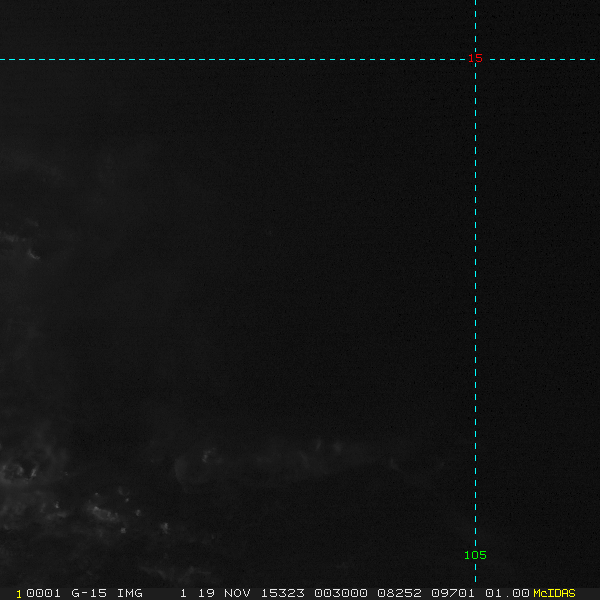The height and width of the screenshot is (600, 600).
Task: Click the red 15 latitude label
Action: (475, 58)
